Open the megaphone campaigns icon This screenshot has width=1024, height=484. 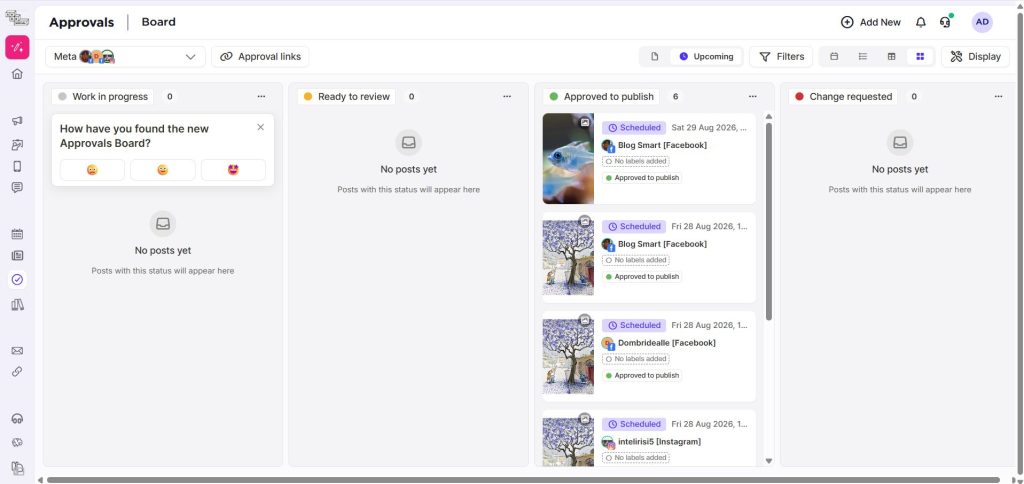pyautogui.click(x=18, y=121)
